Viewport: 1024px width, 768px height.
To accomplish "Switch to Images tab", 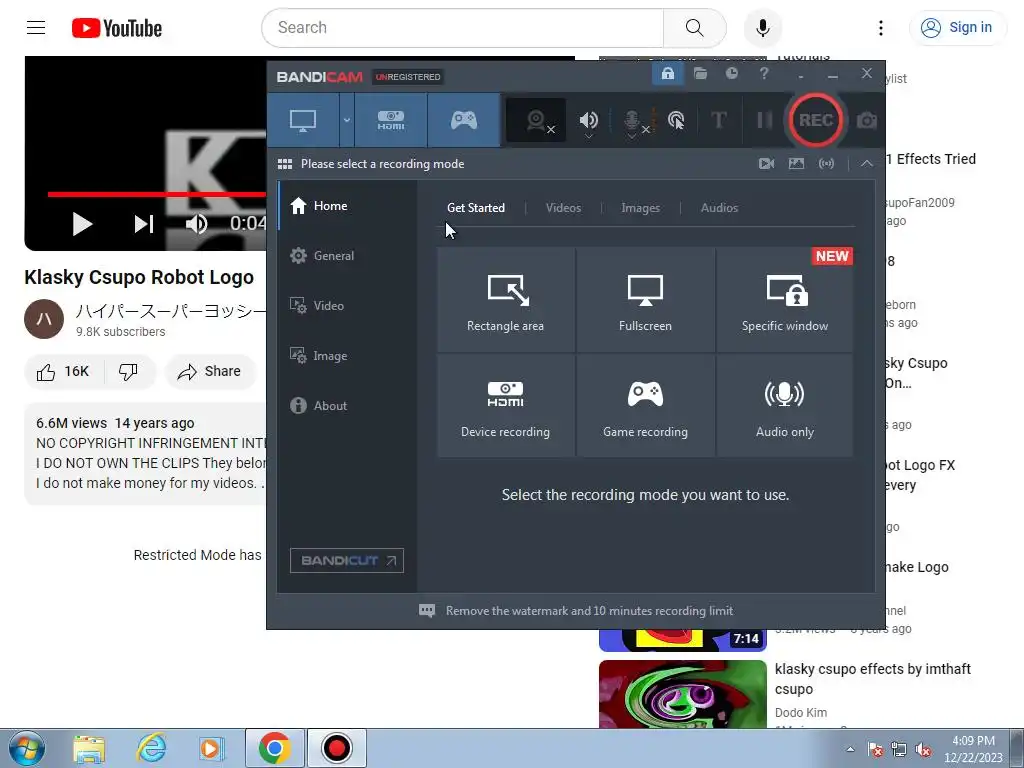I will click(x=640, y=208).
